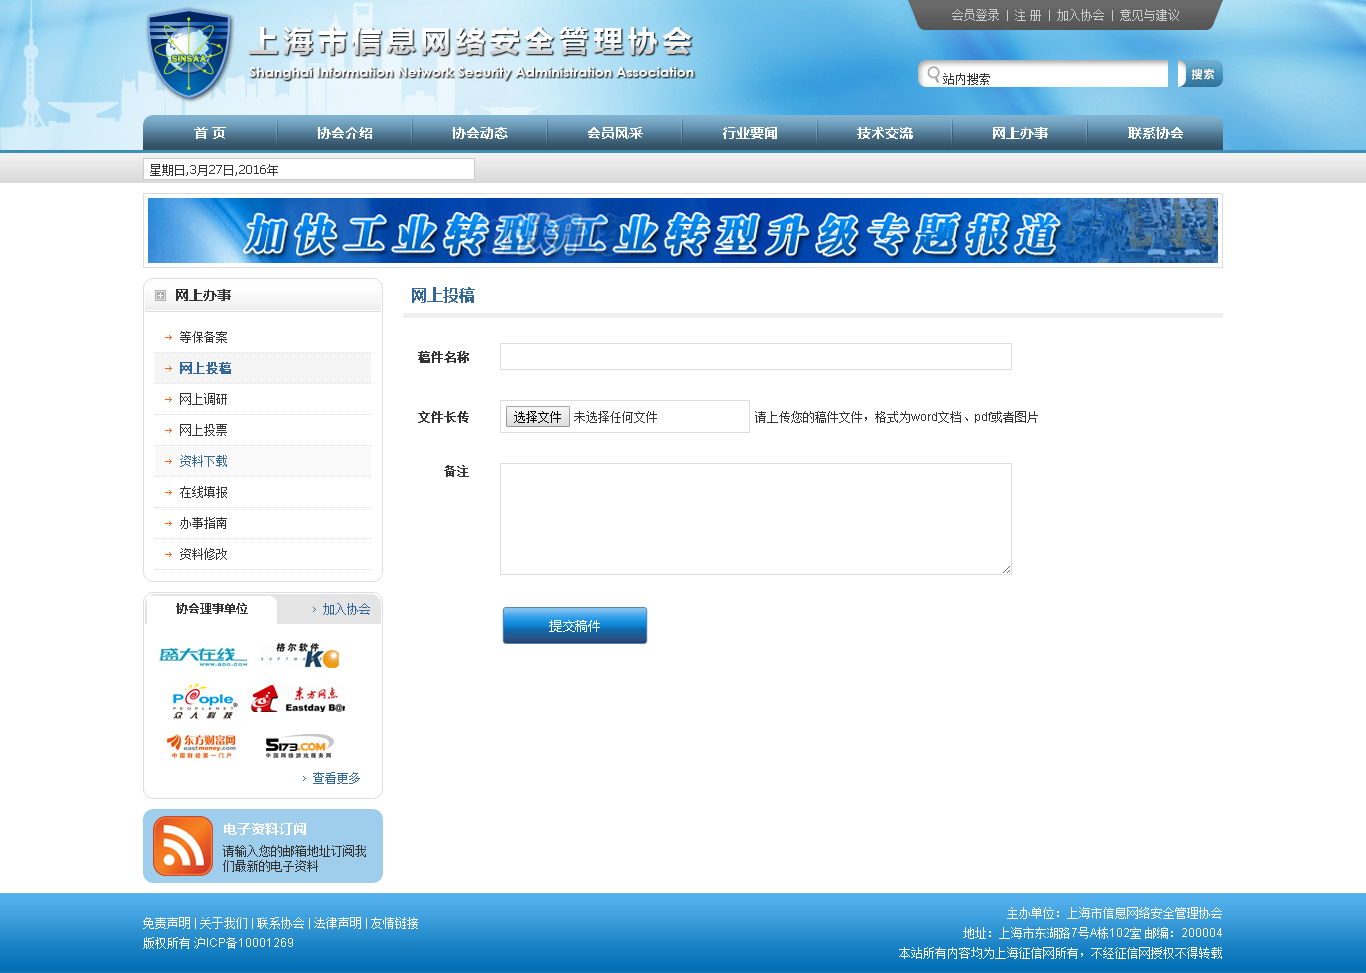Click the 东方财富网 logo
The height and width of the screenshot is (973, 1366).
pyautogui.click(x=202, y=746)
